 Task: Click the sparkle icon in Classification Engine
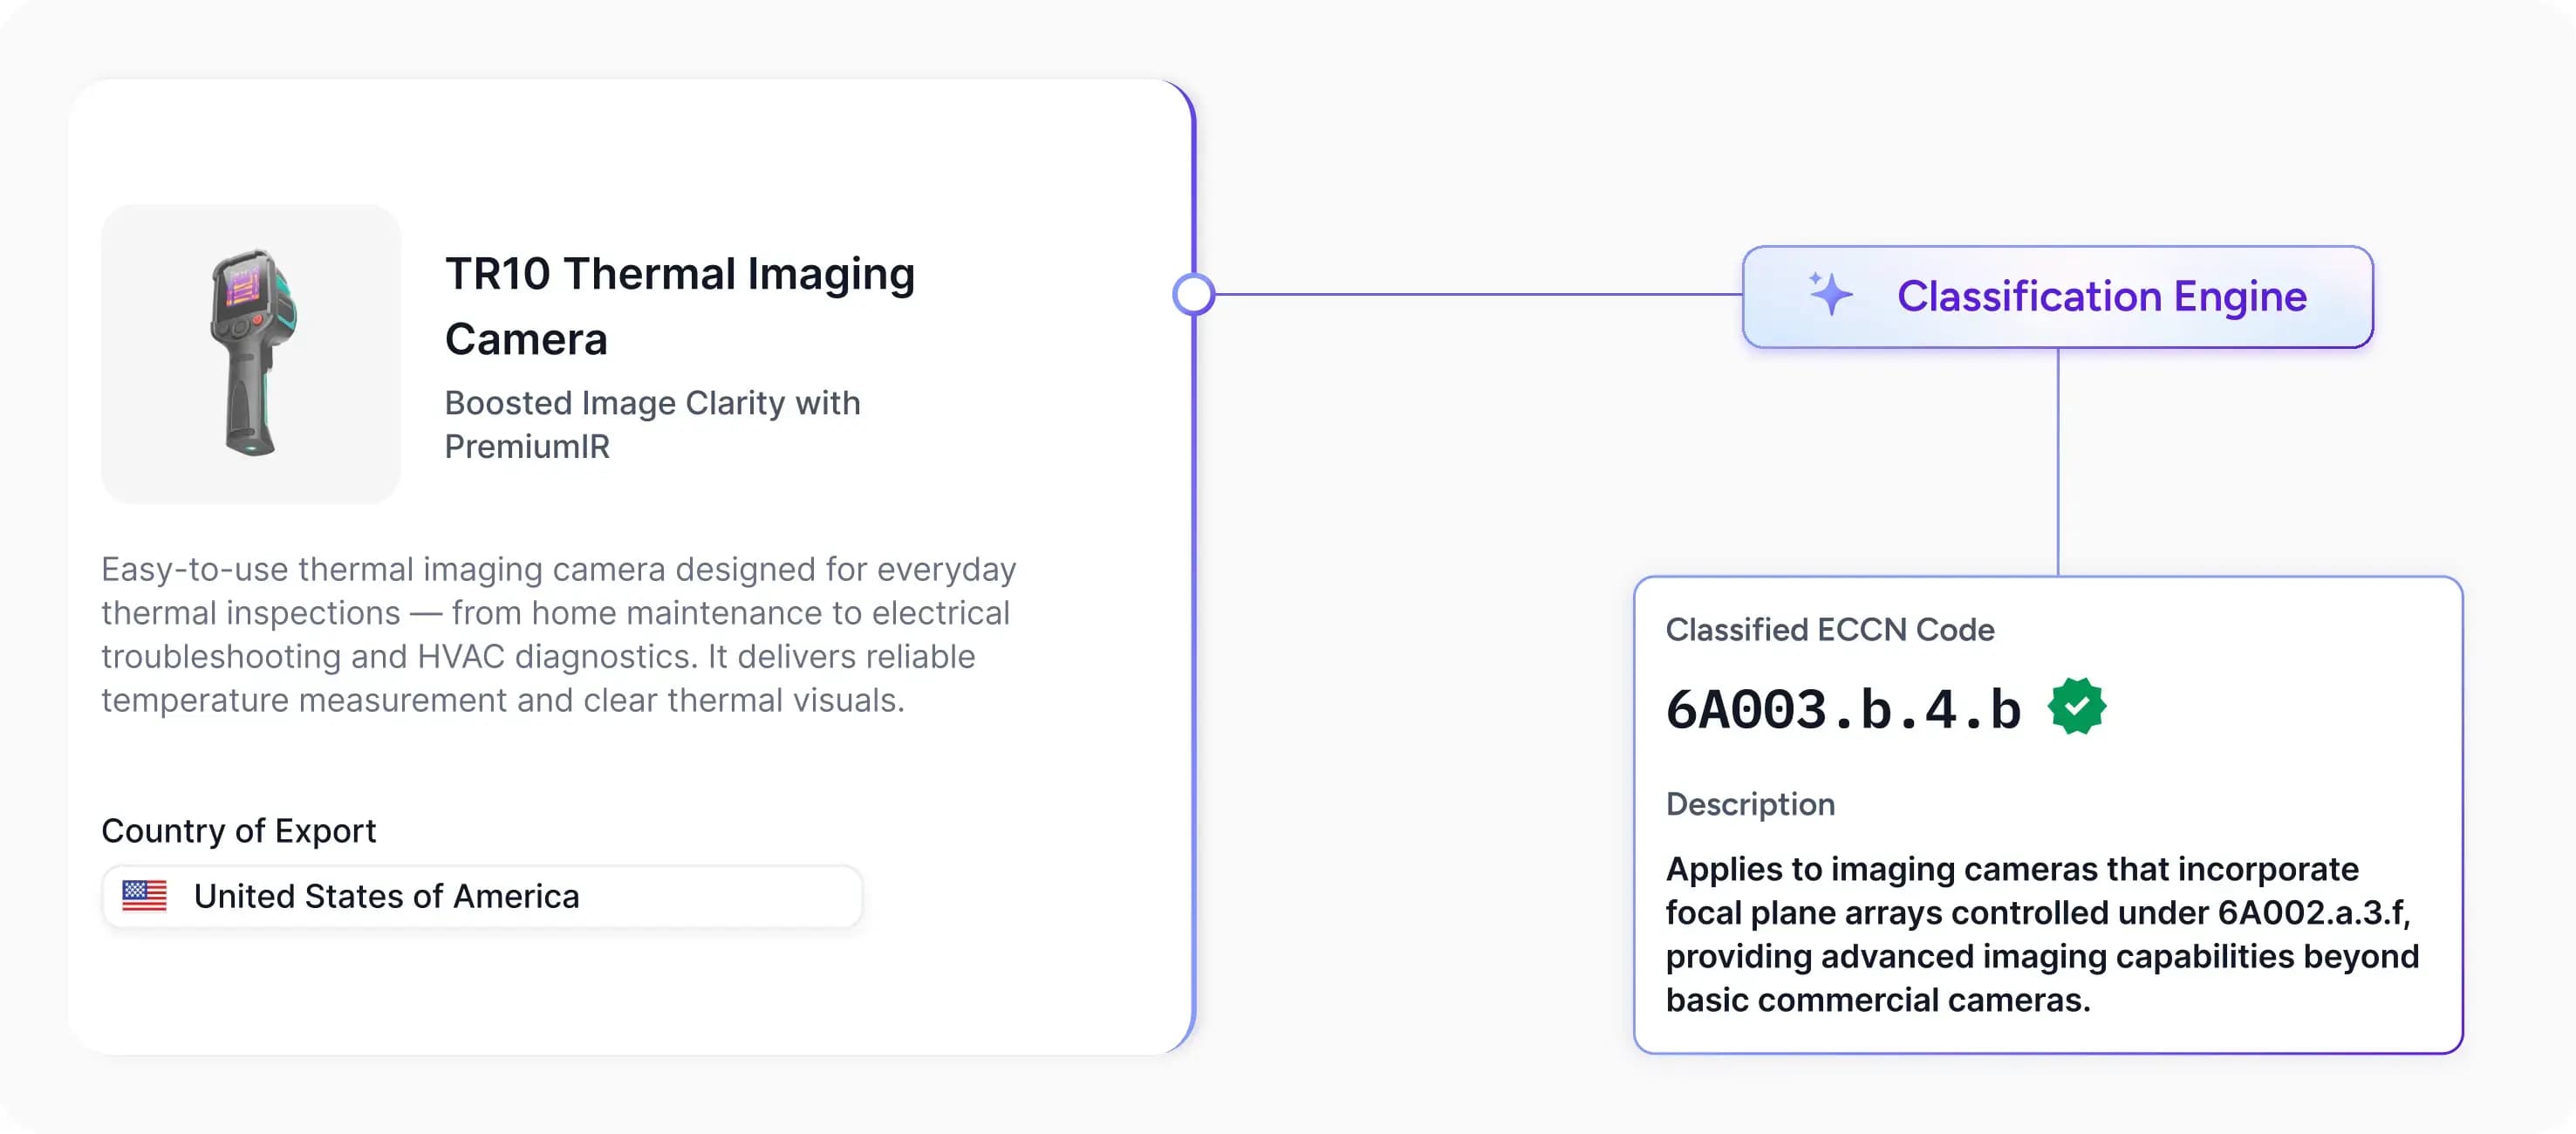click(1830, 295)
